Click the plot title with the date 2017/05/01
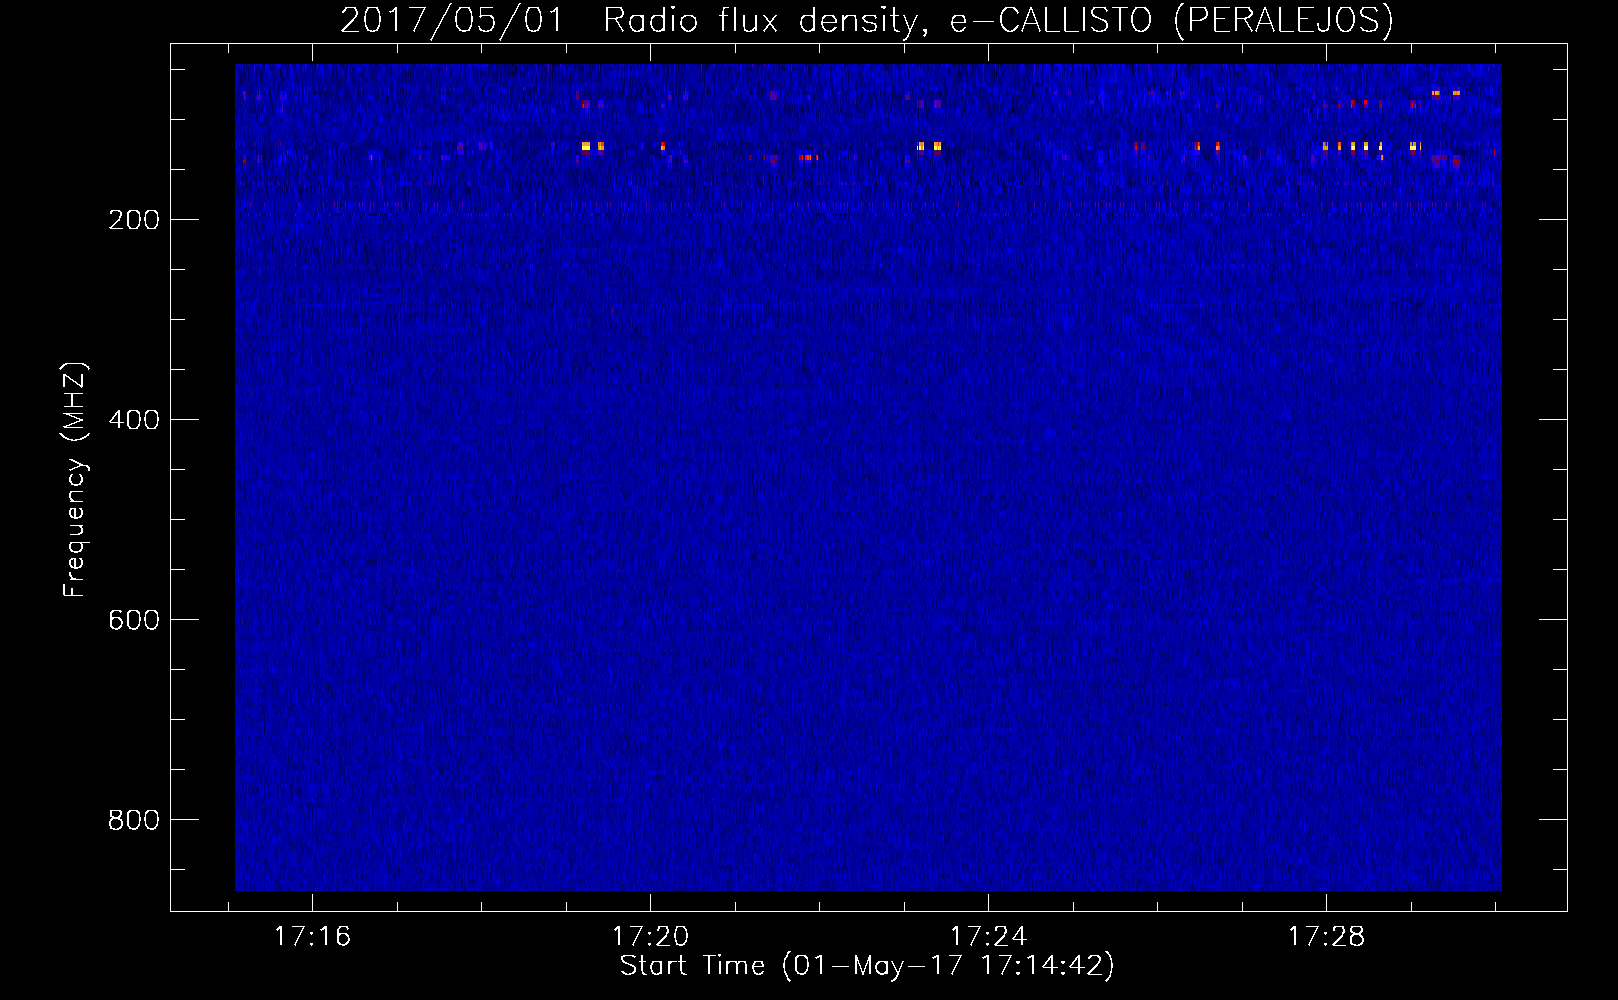 coord(867,21)
